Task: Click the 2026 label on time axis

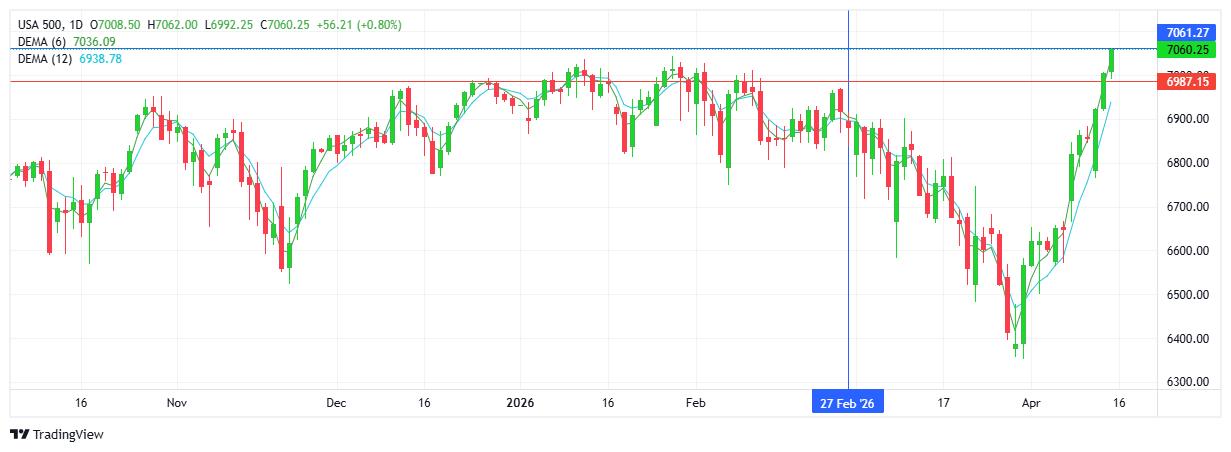Action: [520, 403]
